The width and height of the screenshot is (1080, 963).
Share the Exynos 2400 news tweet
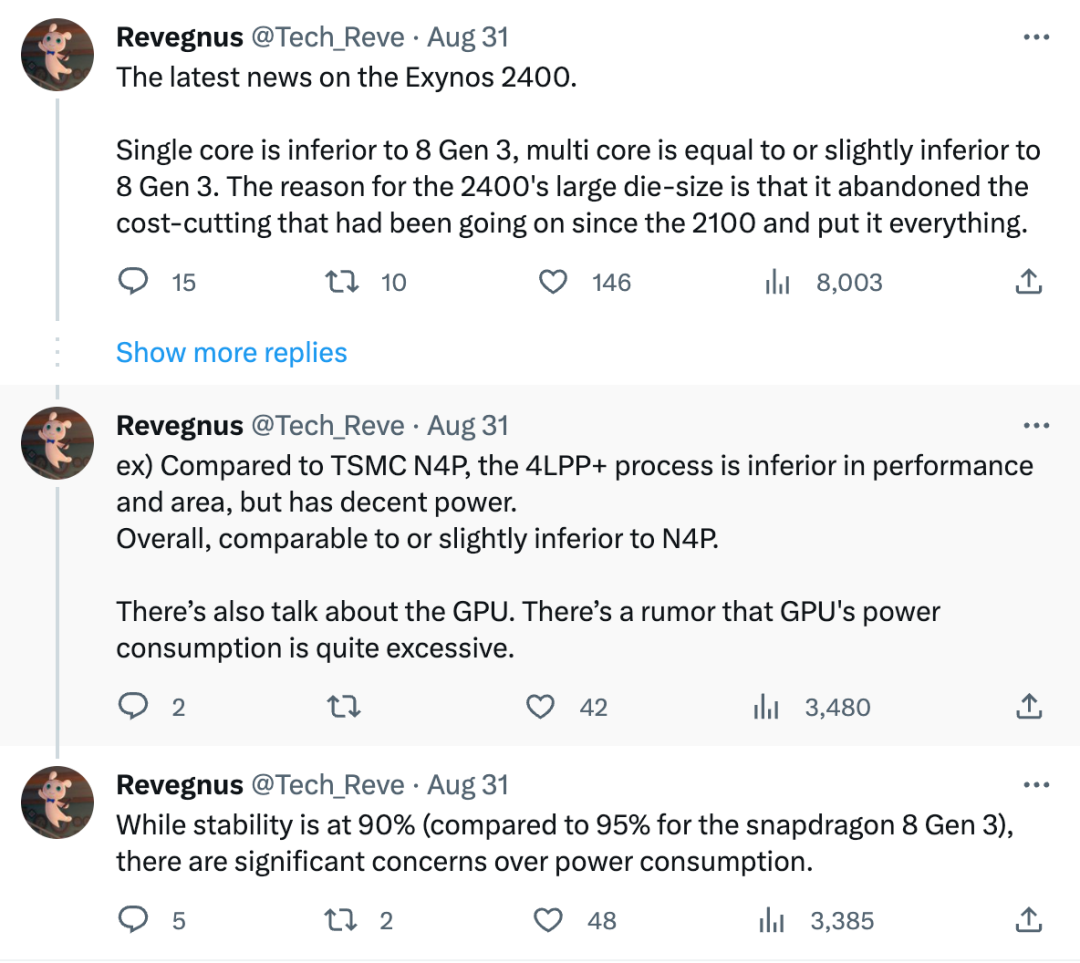1028,283
